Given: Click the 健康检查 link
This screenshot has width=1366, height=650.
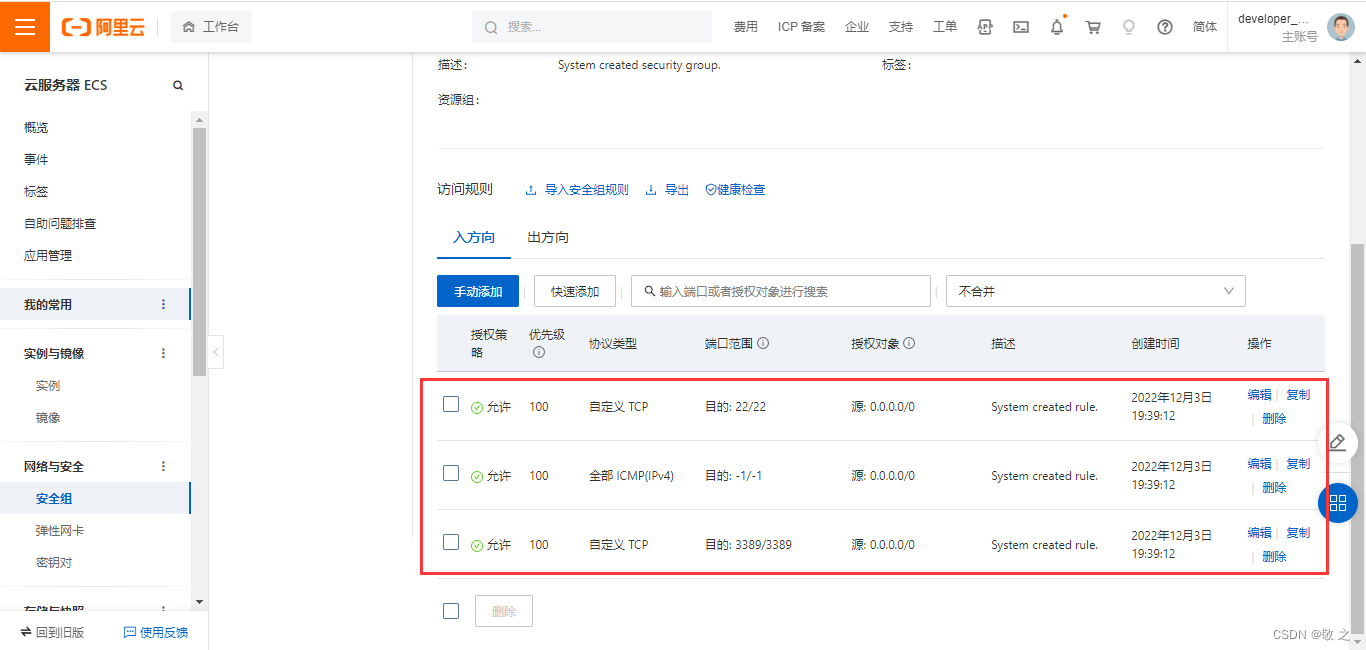Looking at the screenshot, I should click(735, 189).
